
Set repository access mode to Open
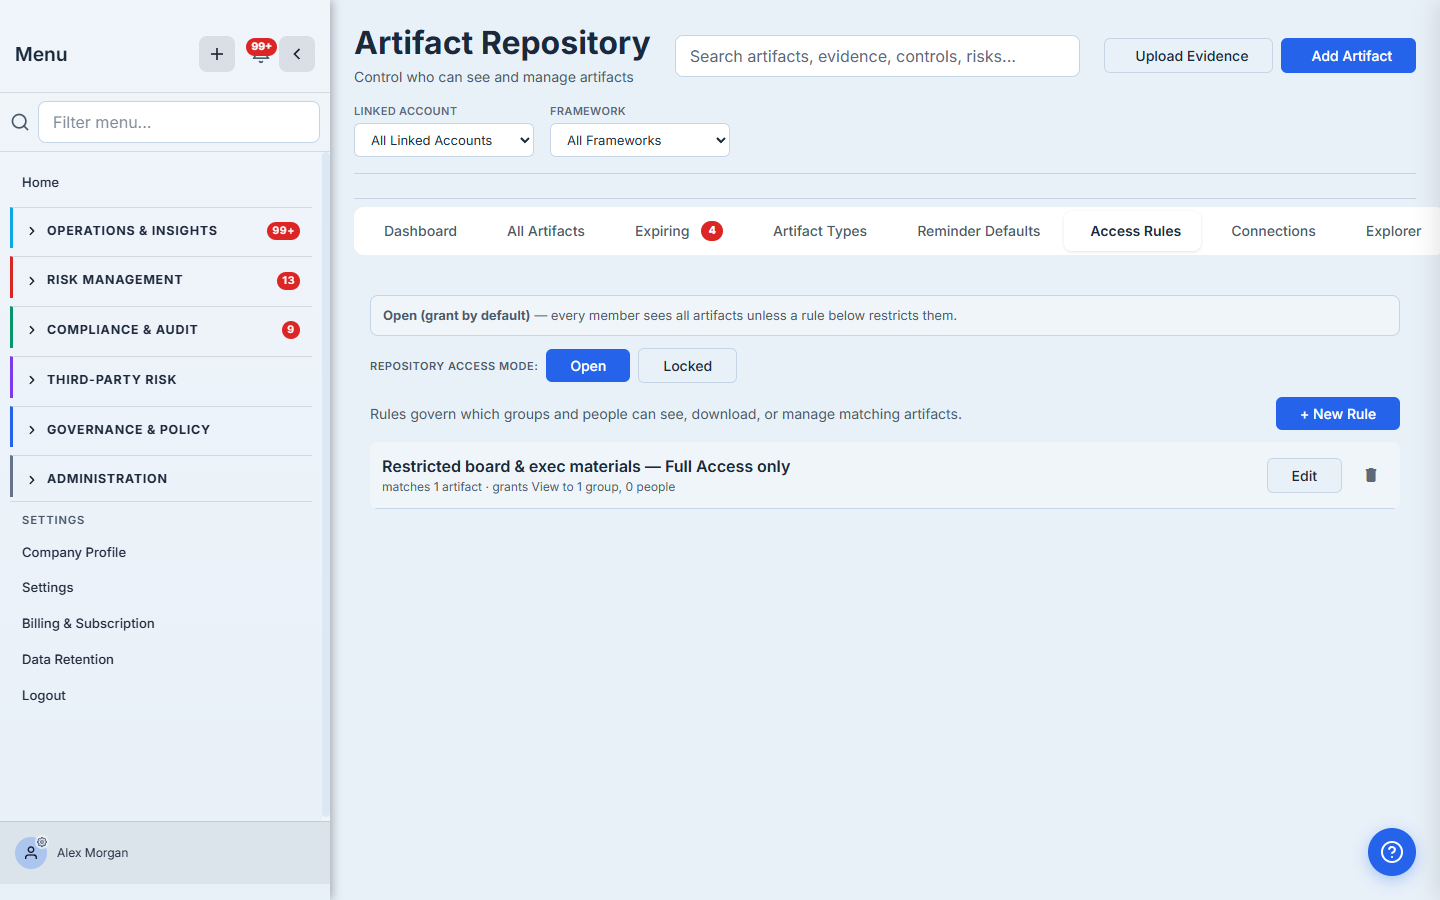click(588, 366)
